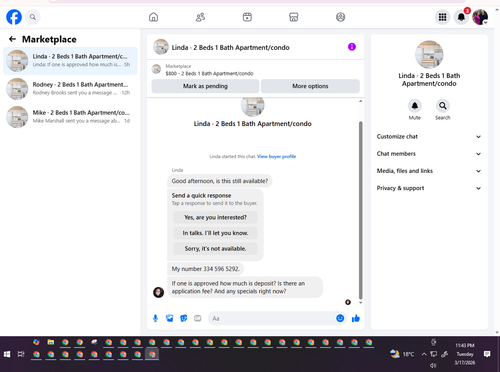Click the back arrow beside Marketplace
Screen dimensions: 500x372
tap(12, 39)
